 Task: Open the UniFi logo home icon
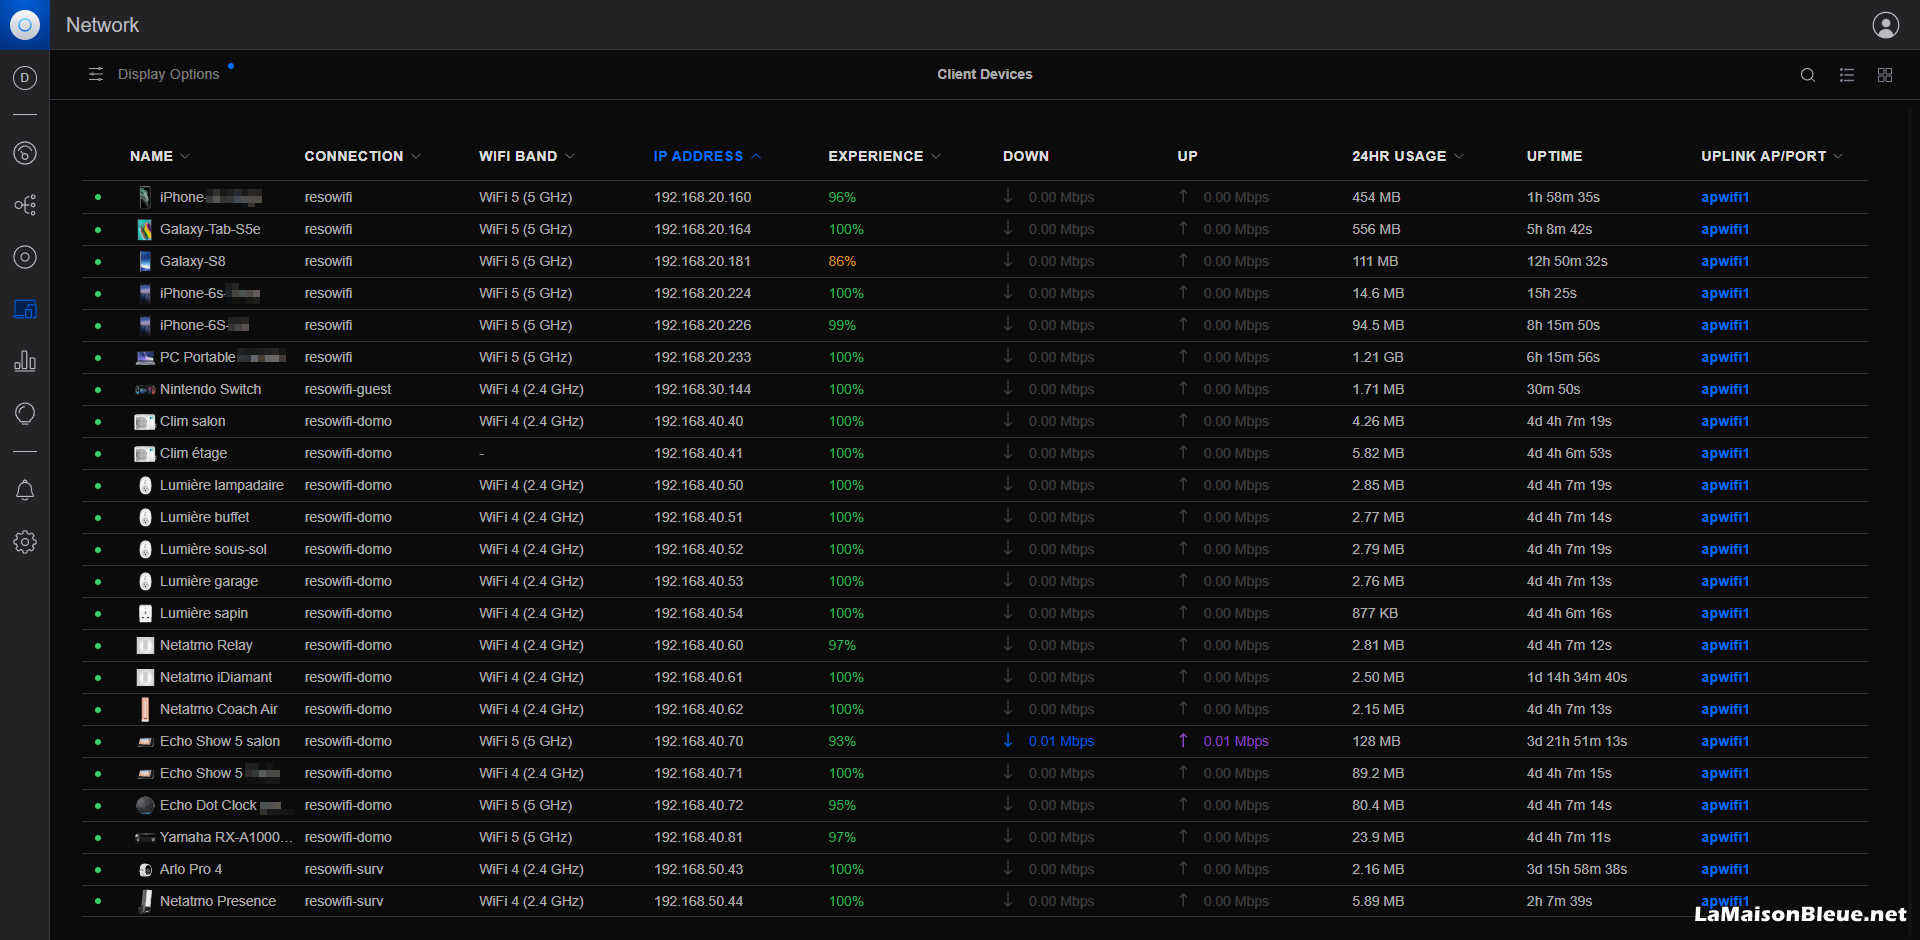(25, 25)
